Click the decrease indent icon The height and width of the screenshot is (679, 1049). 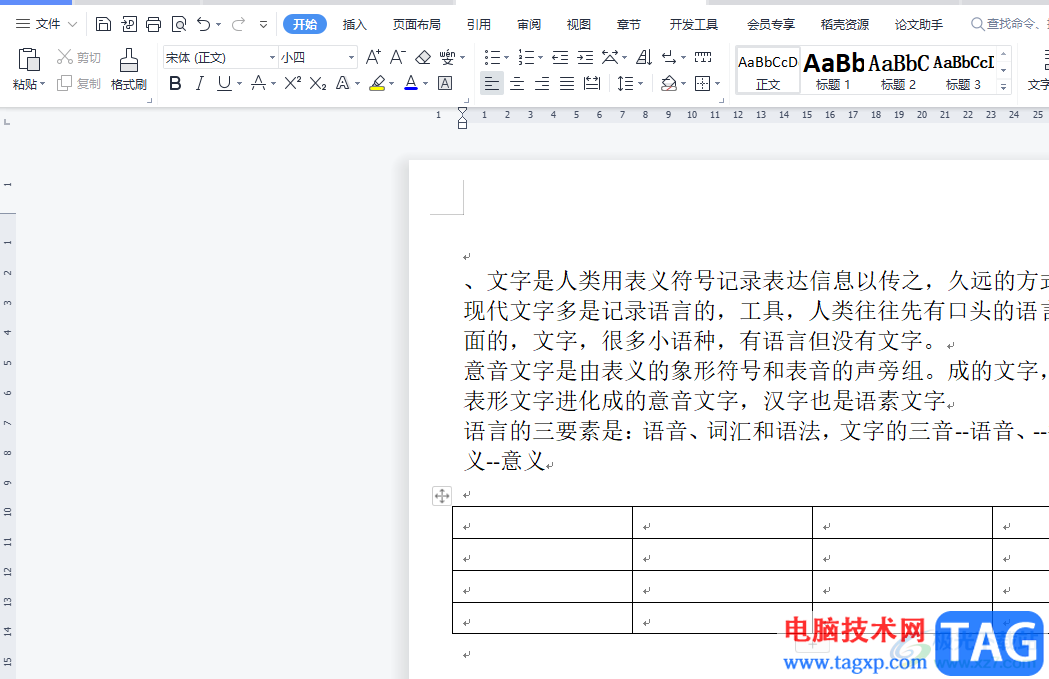coord(560,58)
